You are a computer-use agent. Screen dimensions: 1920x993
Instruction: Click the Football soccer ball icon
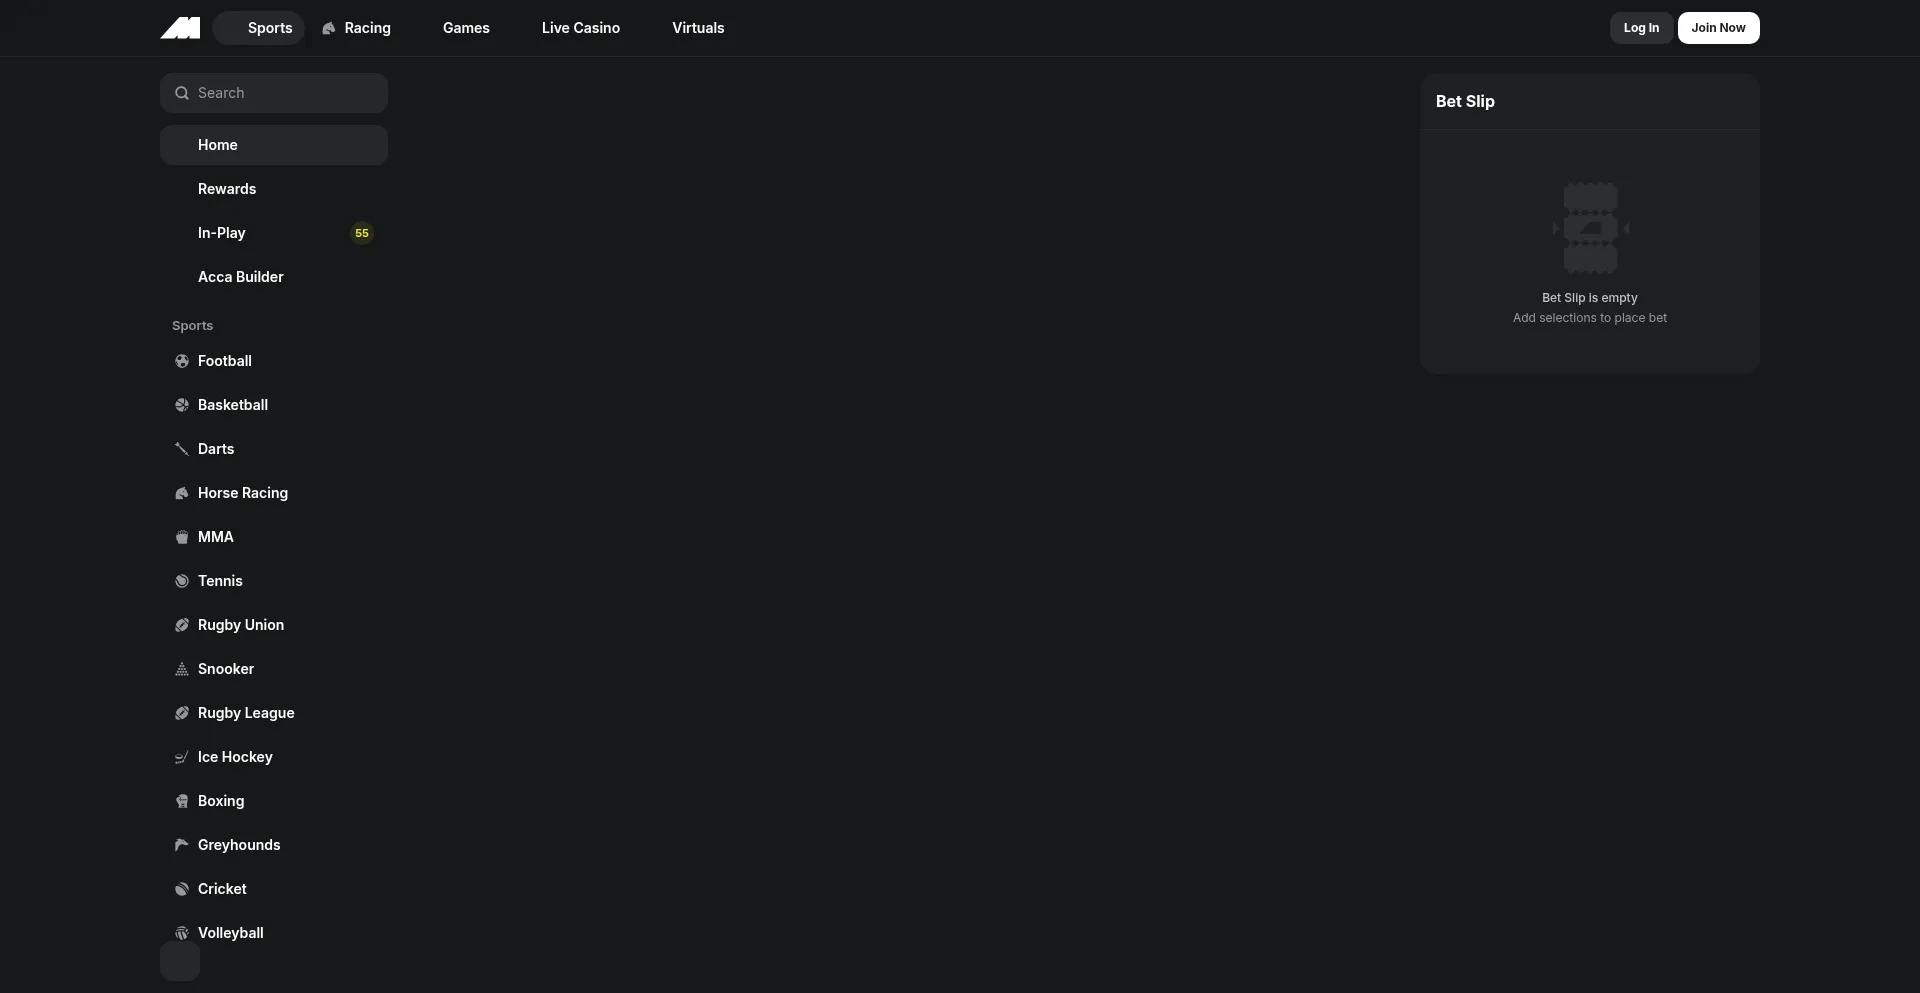182,361
